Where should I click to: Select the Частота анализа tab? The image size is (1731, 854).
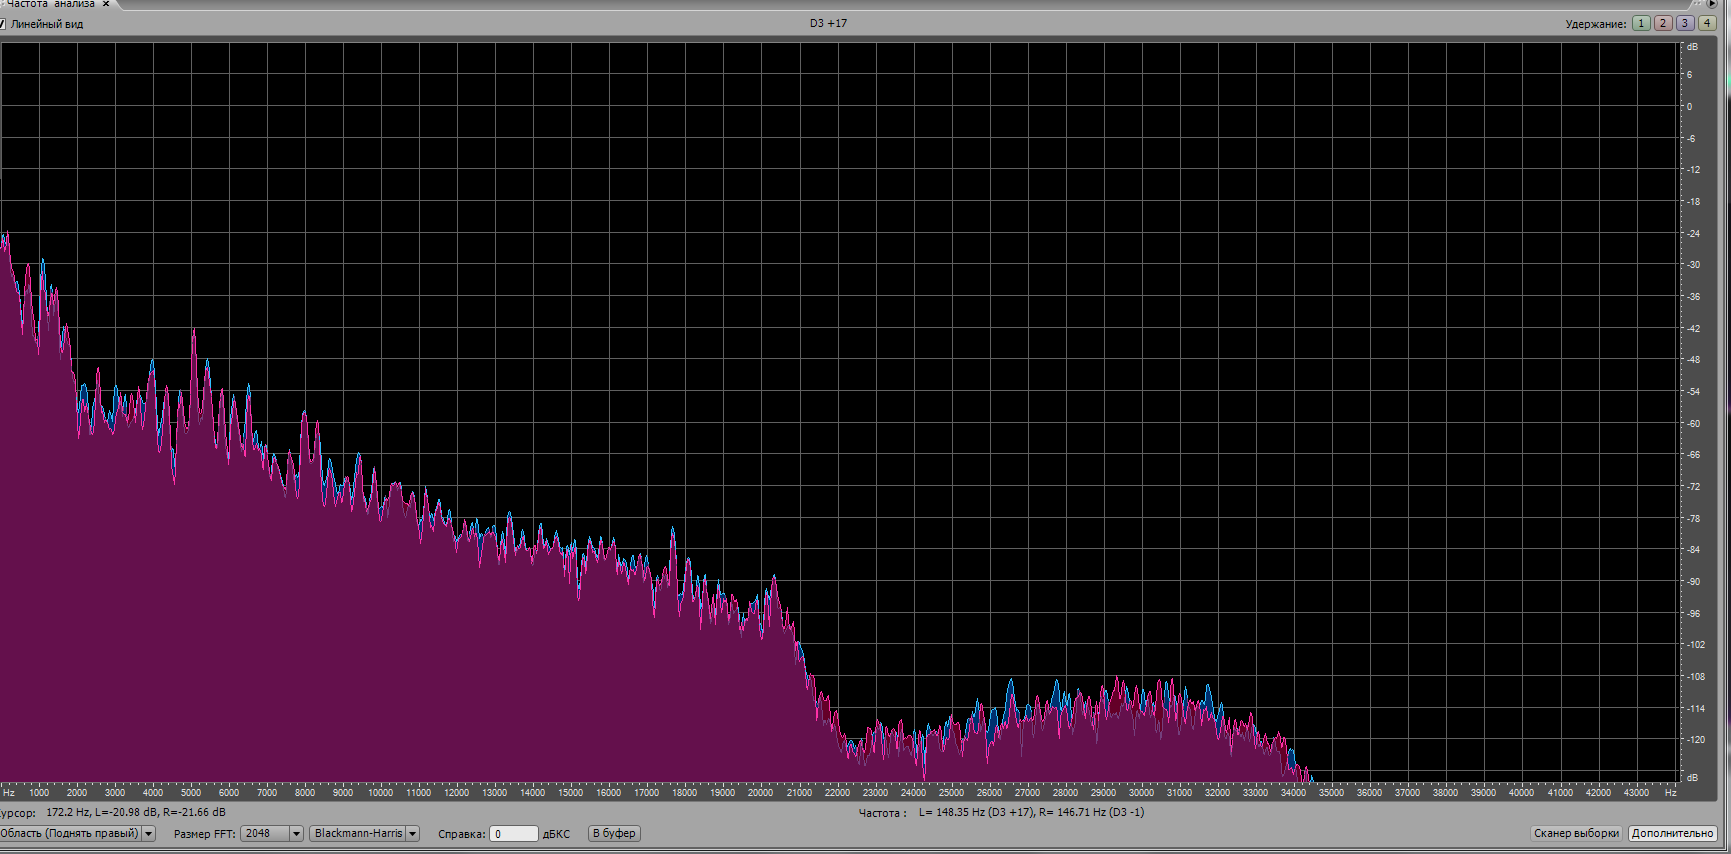pyautogui.click(x=50, y=4)
